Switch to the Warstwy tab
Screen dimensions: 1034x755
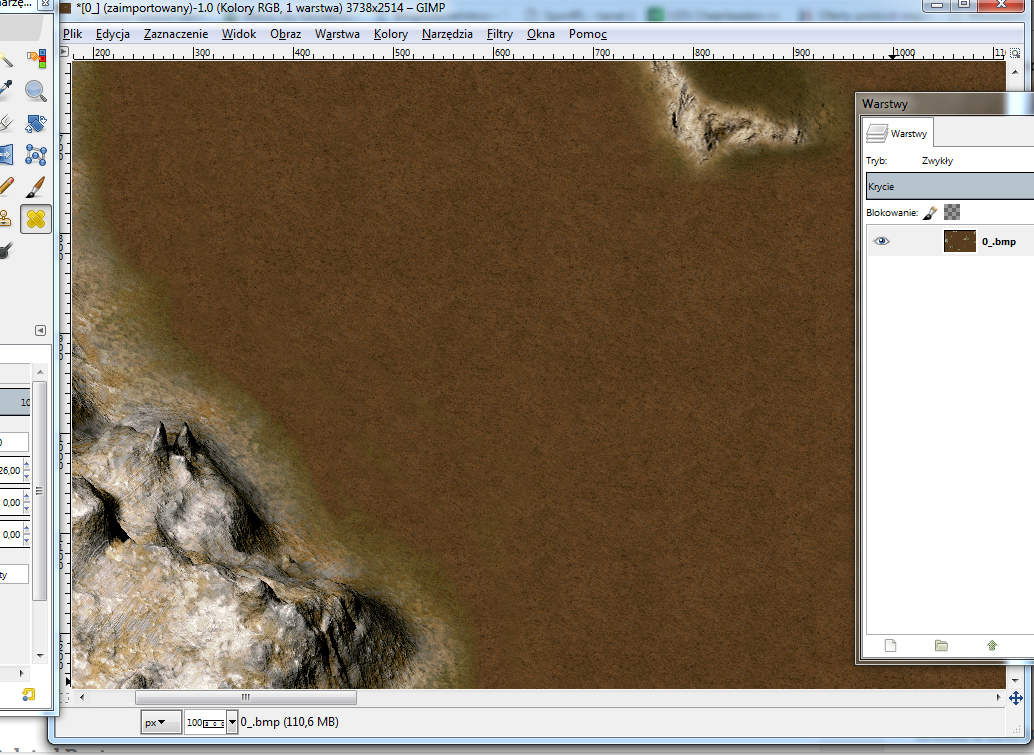[x=897, y=133]
